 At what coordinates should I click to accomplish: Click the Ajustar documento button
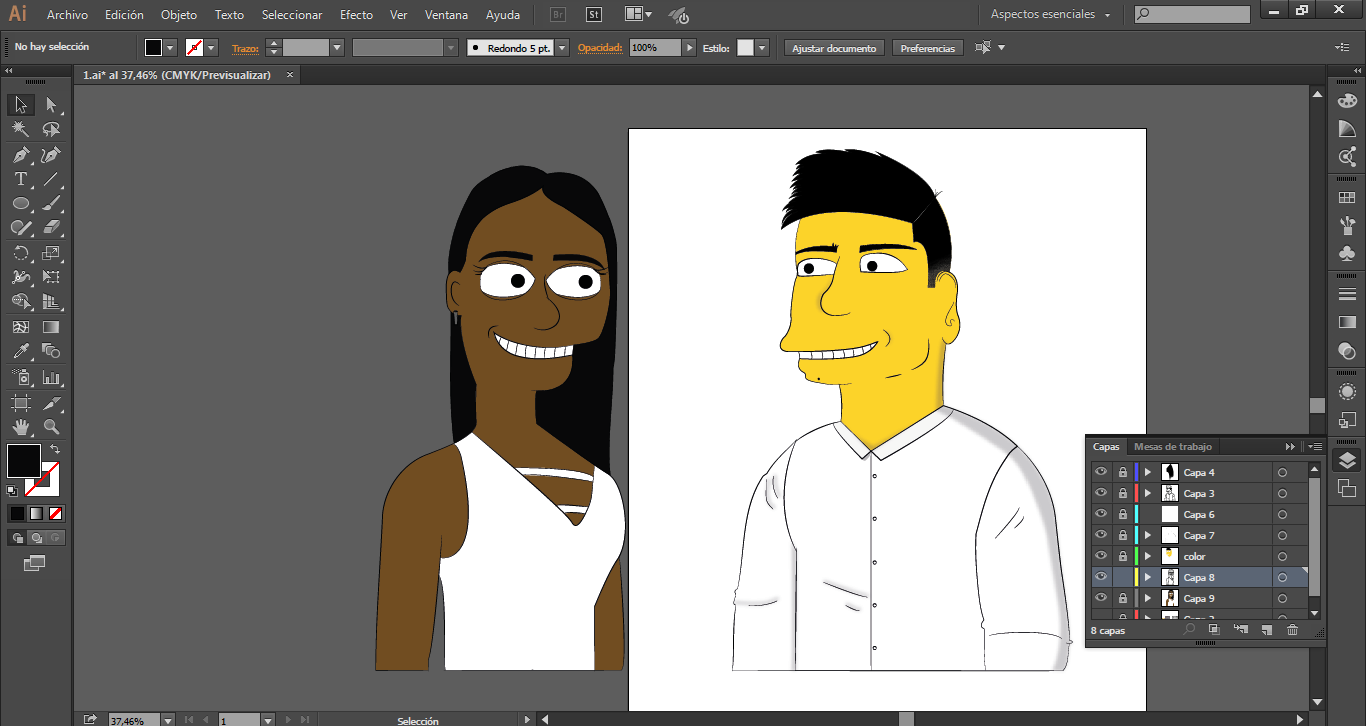click(x=834, y=48)
